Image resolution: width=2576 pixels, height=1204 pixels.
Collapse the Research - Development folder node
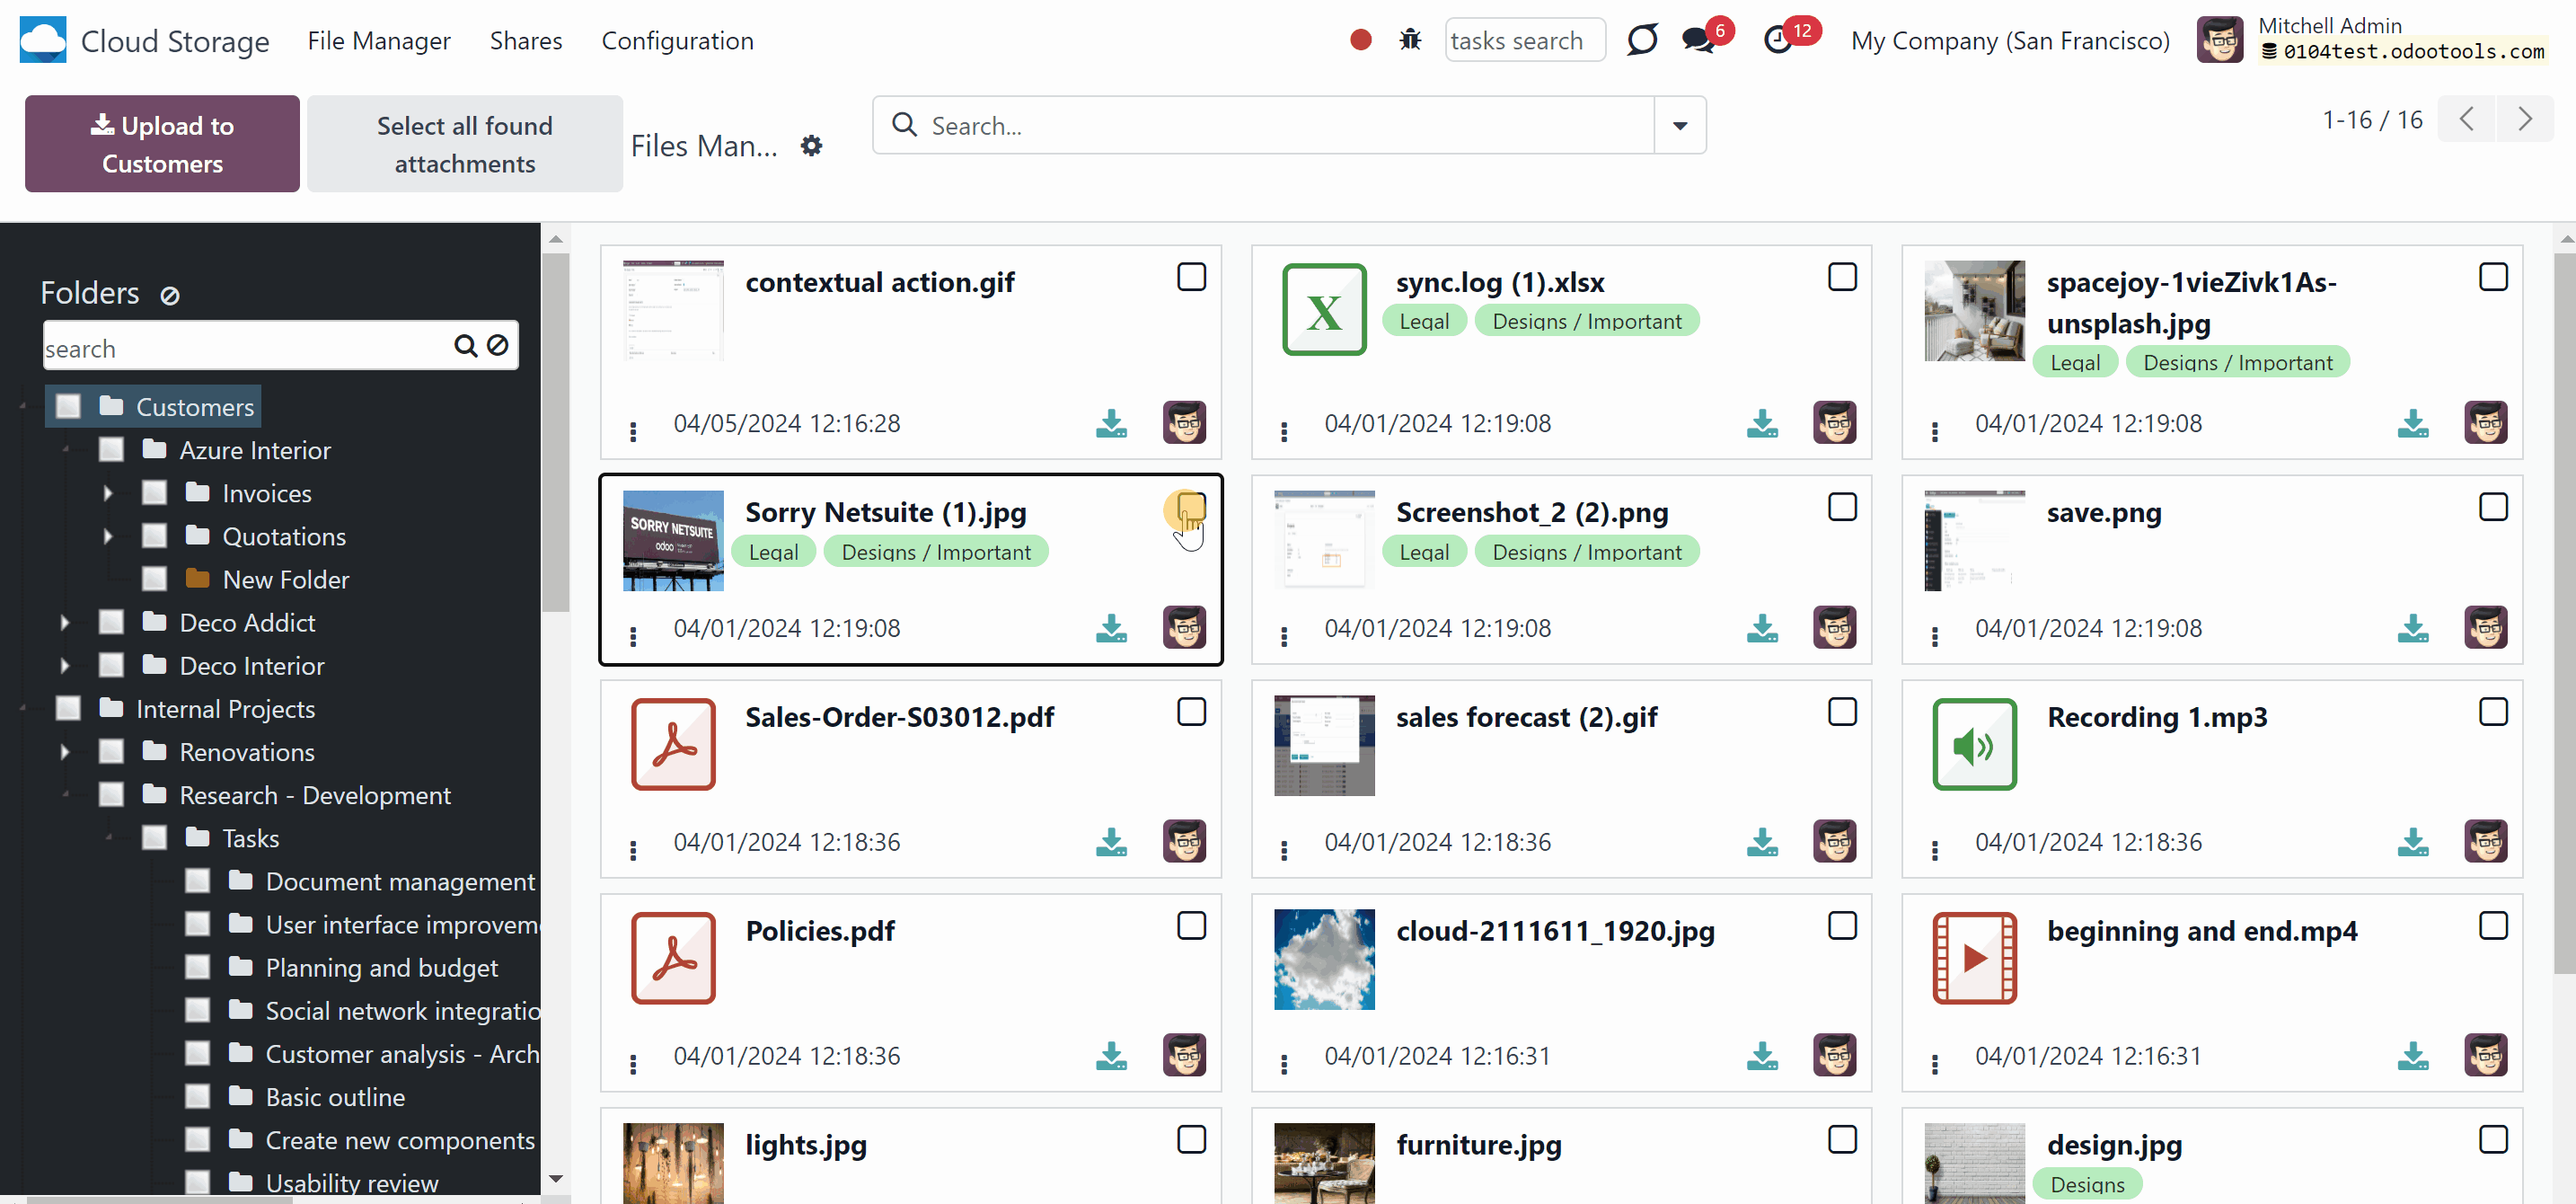[x=65, y=793]
